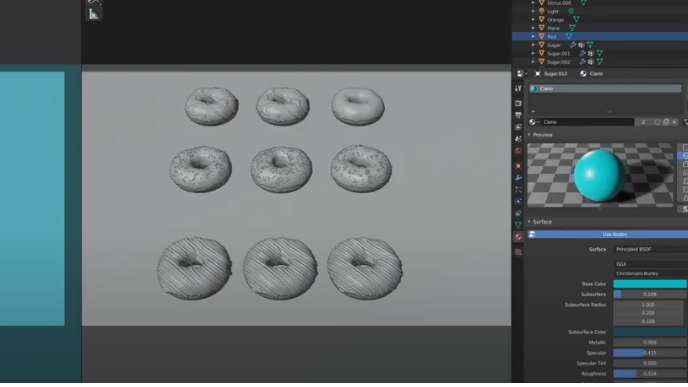This screenshot has height=387, width=688.
Task: Select the Red object in the outliner
Action: 552,36
